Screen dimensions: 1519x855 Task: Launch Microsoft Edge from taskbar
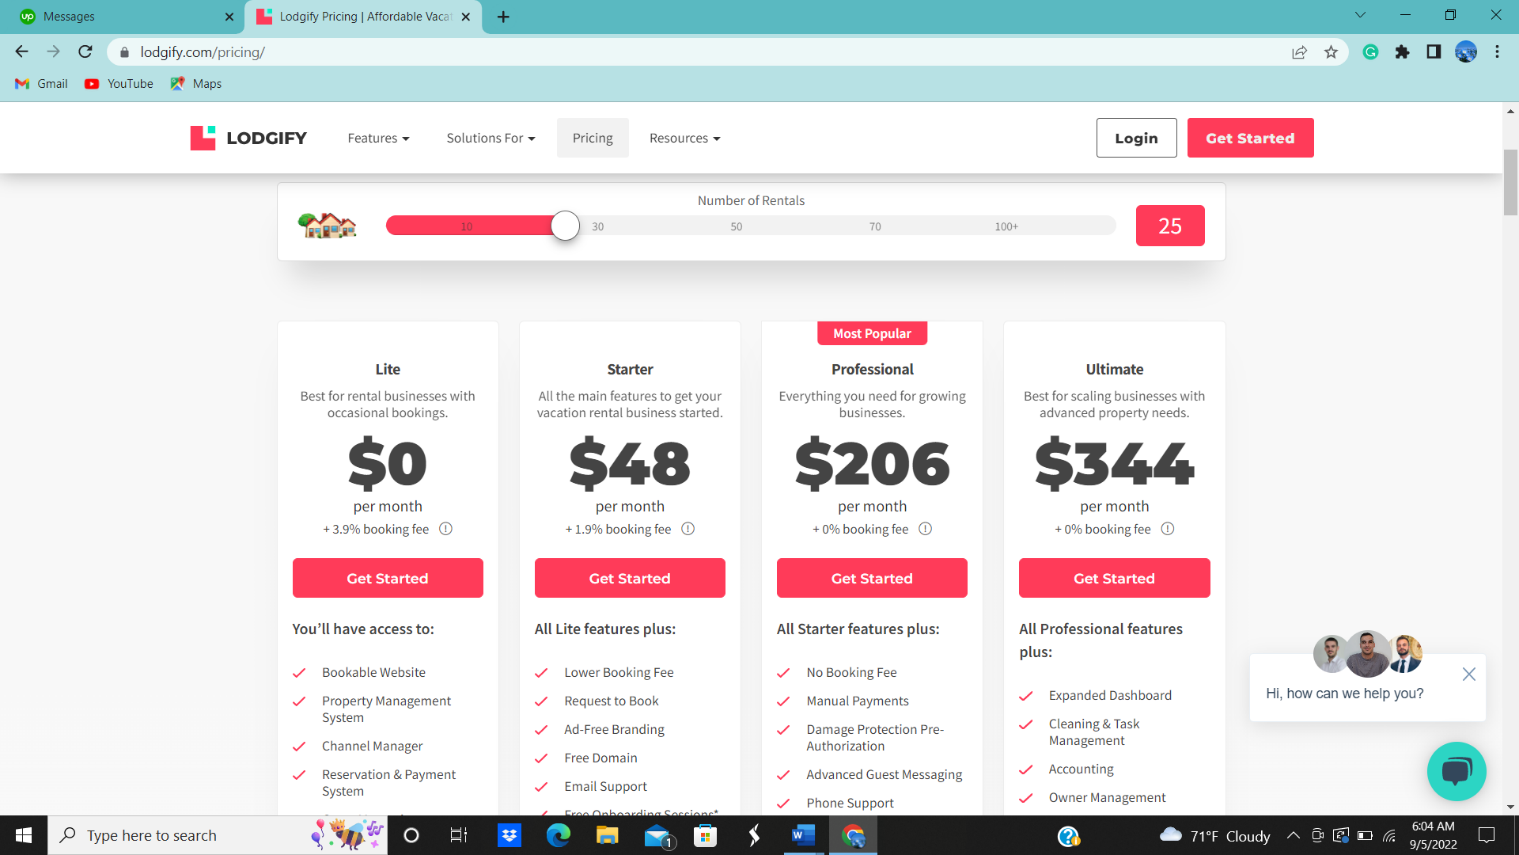coord(558,835)
